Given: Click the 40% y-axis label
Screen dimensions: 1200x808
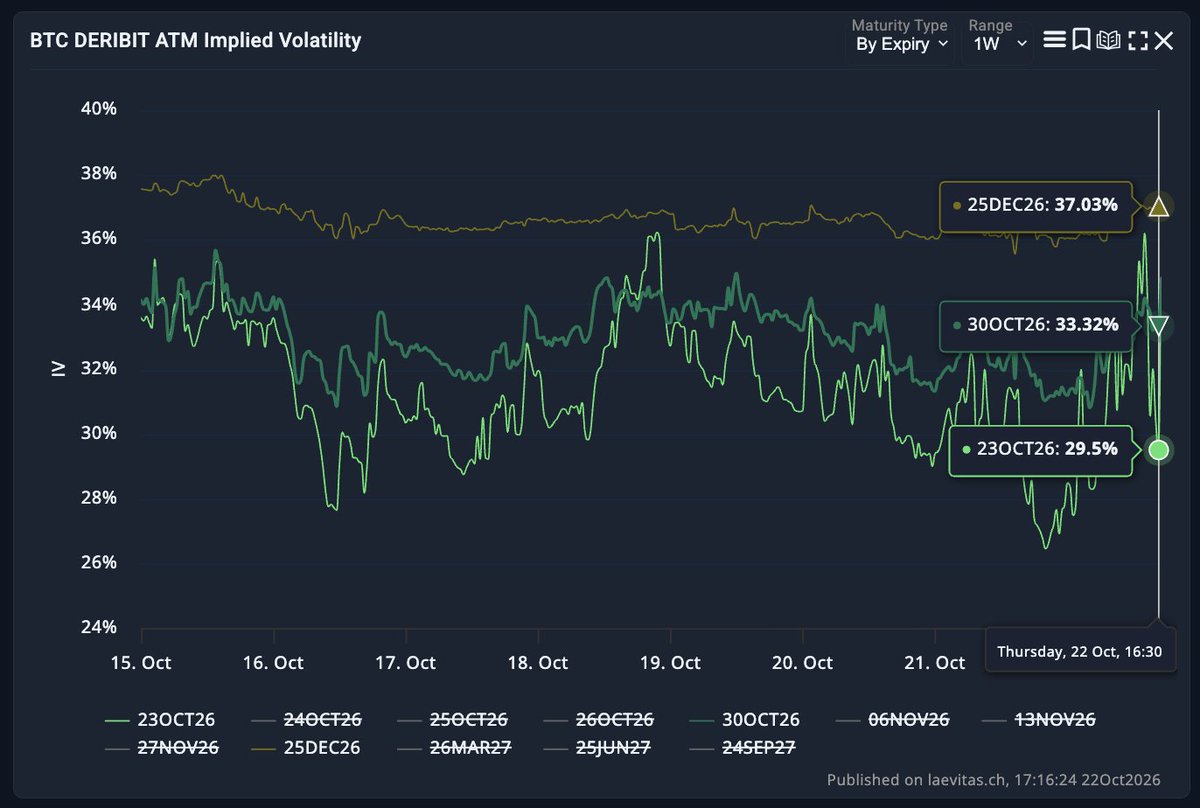Looking at the screenshot, I should (x=99, y=108).
